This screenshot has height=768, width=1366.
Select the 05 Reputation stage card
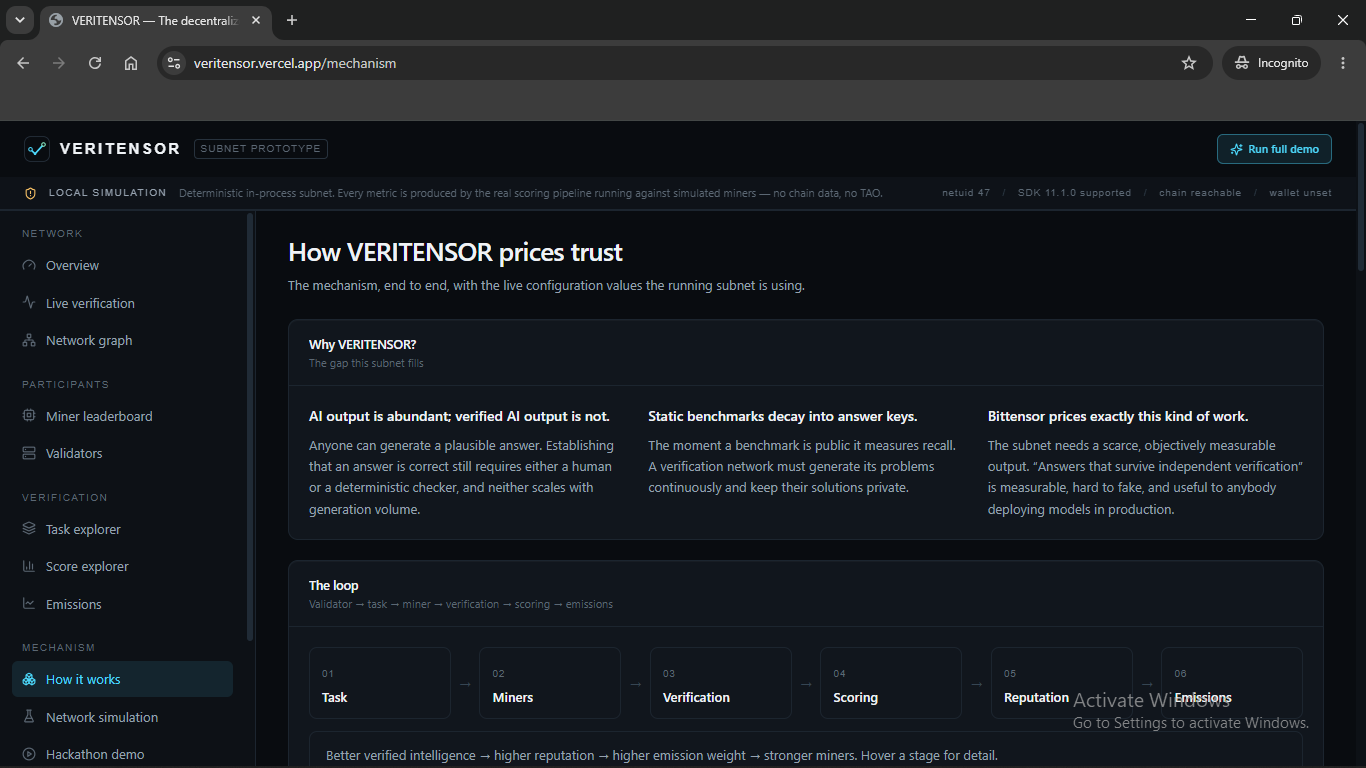1062,683
